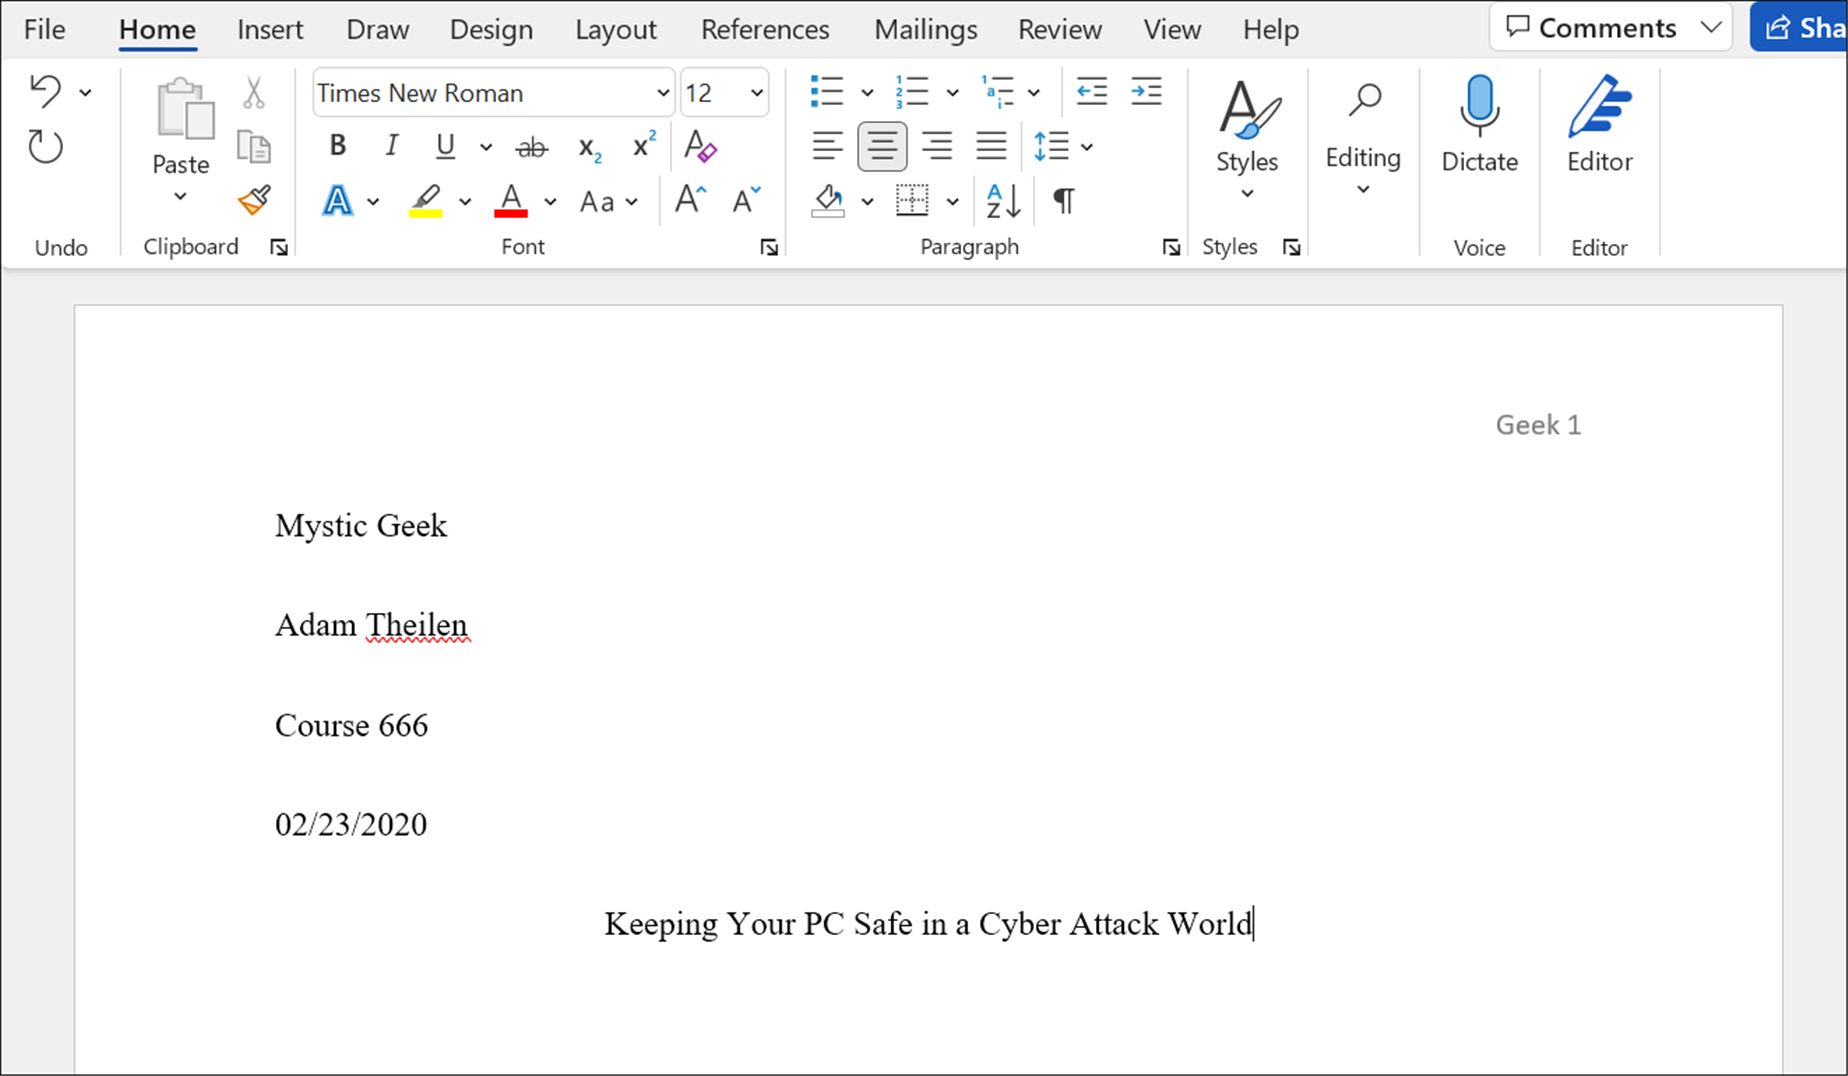Image resolution: width=1848 pixels, height=1076 pixels.
Task: Apply bold formatting to selected text
Action: 337,146
